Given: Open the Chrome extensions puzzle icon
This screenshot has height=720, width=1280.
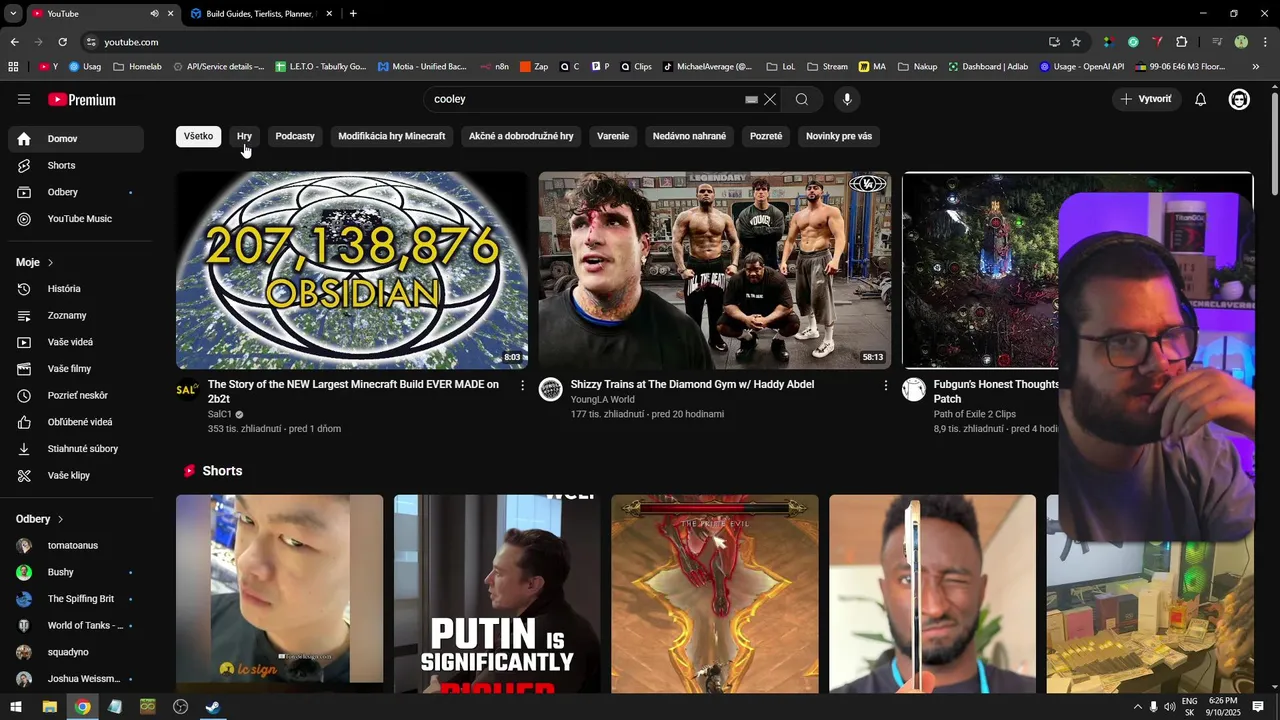Looking at the screenshot, I should [1181, 42].
